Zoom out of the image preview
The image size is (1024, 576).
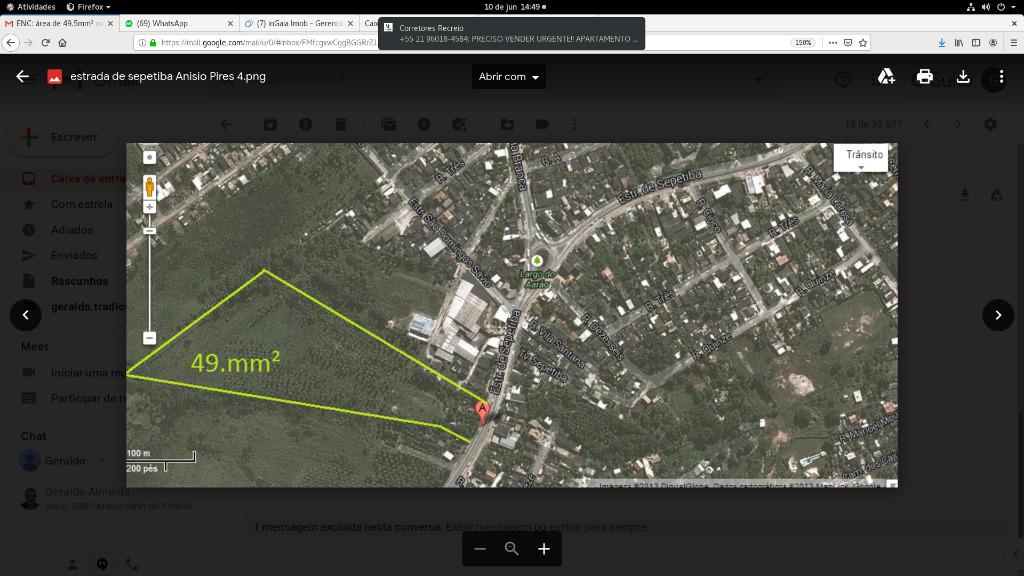[480, 549]
